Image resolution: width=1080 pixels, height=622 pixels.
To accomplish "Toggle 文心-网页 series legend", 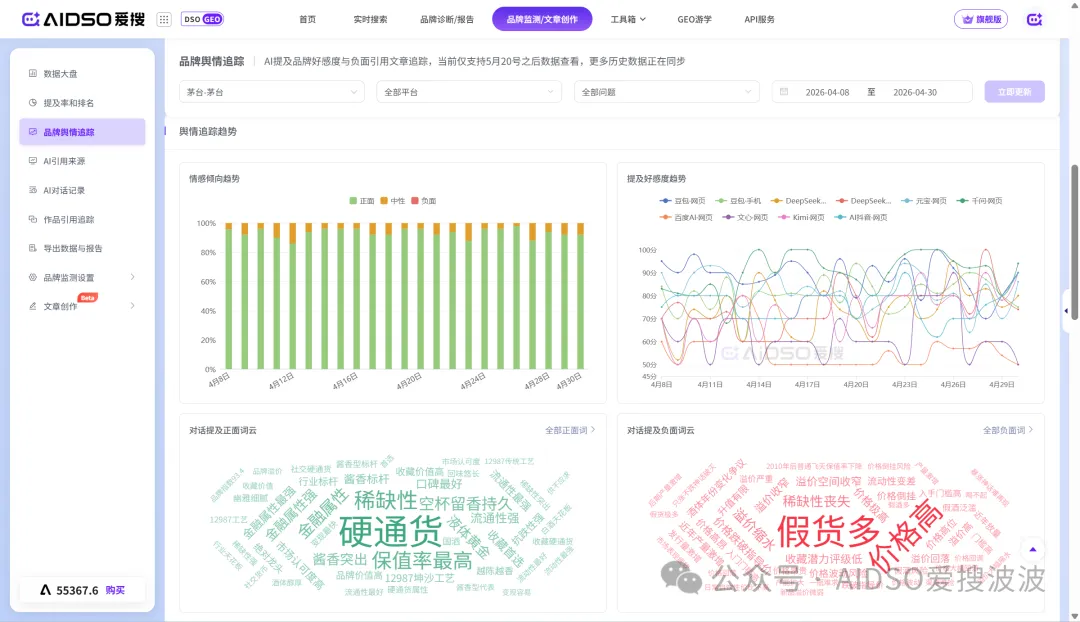I will (745, 218).
